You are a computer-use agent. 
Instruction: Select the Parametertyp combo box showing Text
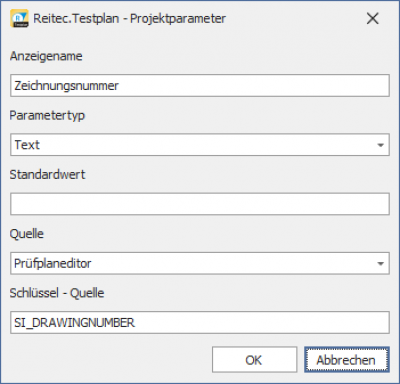(x=200, y=145)
